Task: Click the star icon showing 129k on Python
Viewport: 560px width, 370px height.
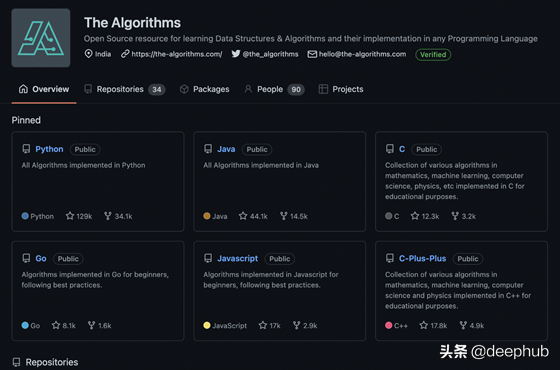Action: click(x=70, y=216)
